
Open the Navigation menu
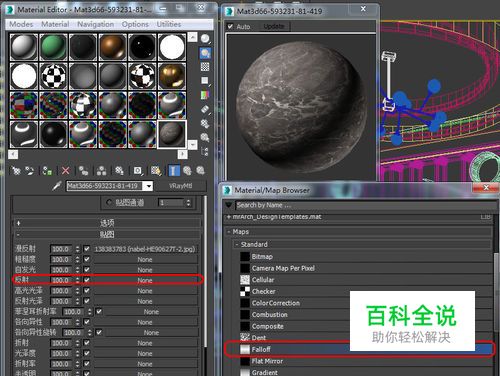click(x=96, y=24)
